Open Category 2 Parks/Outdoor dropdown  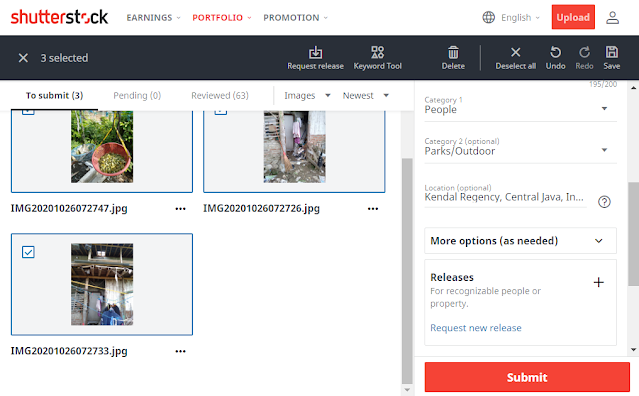[520, 150]
